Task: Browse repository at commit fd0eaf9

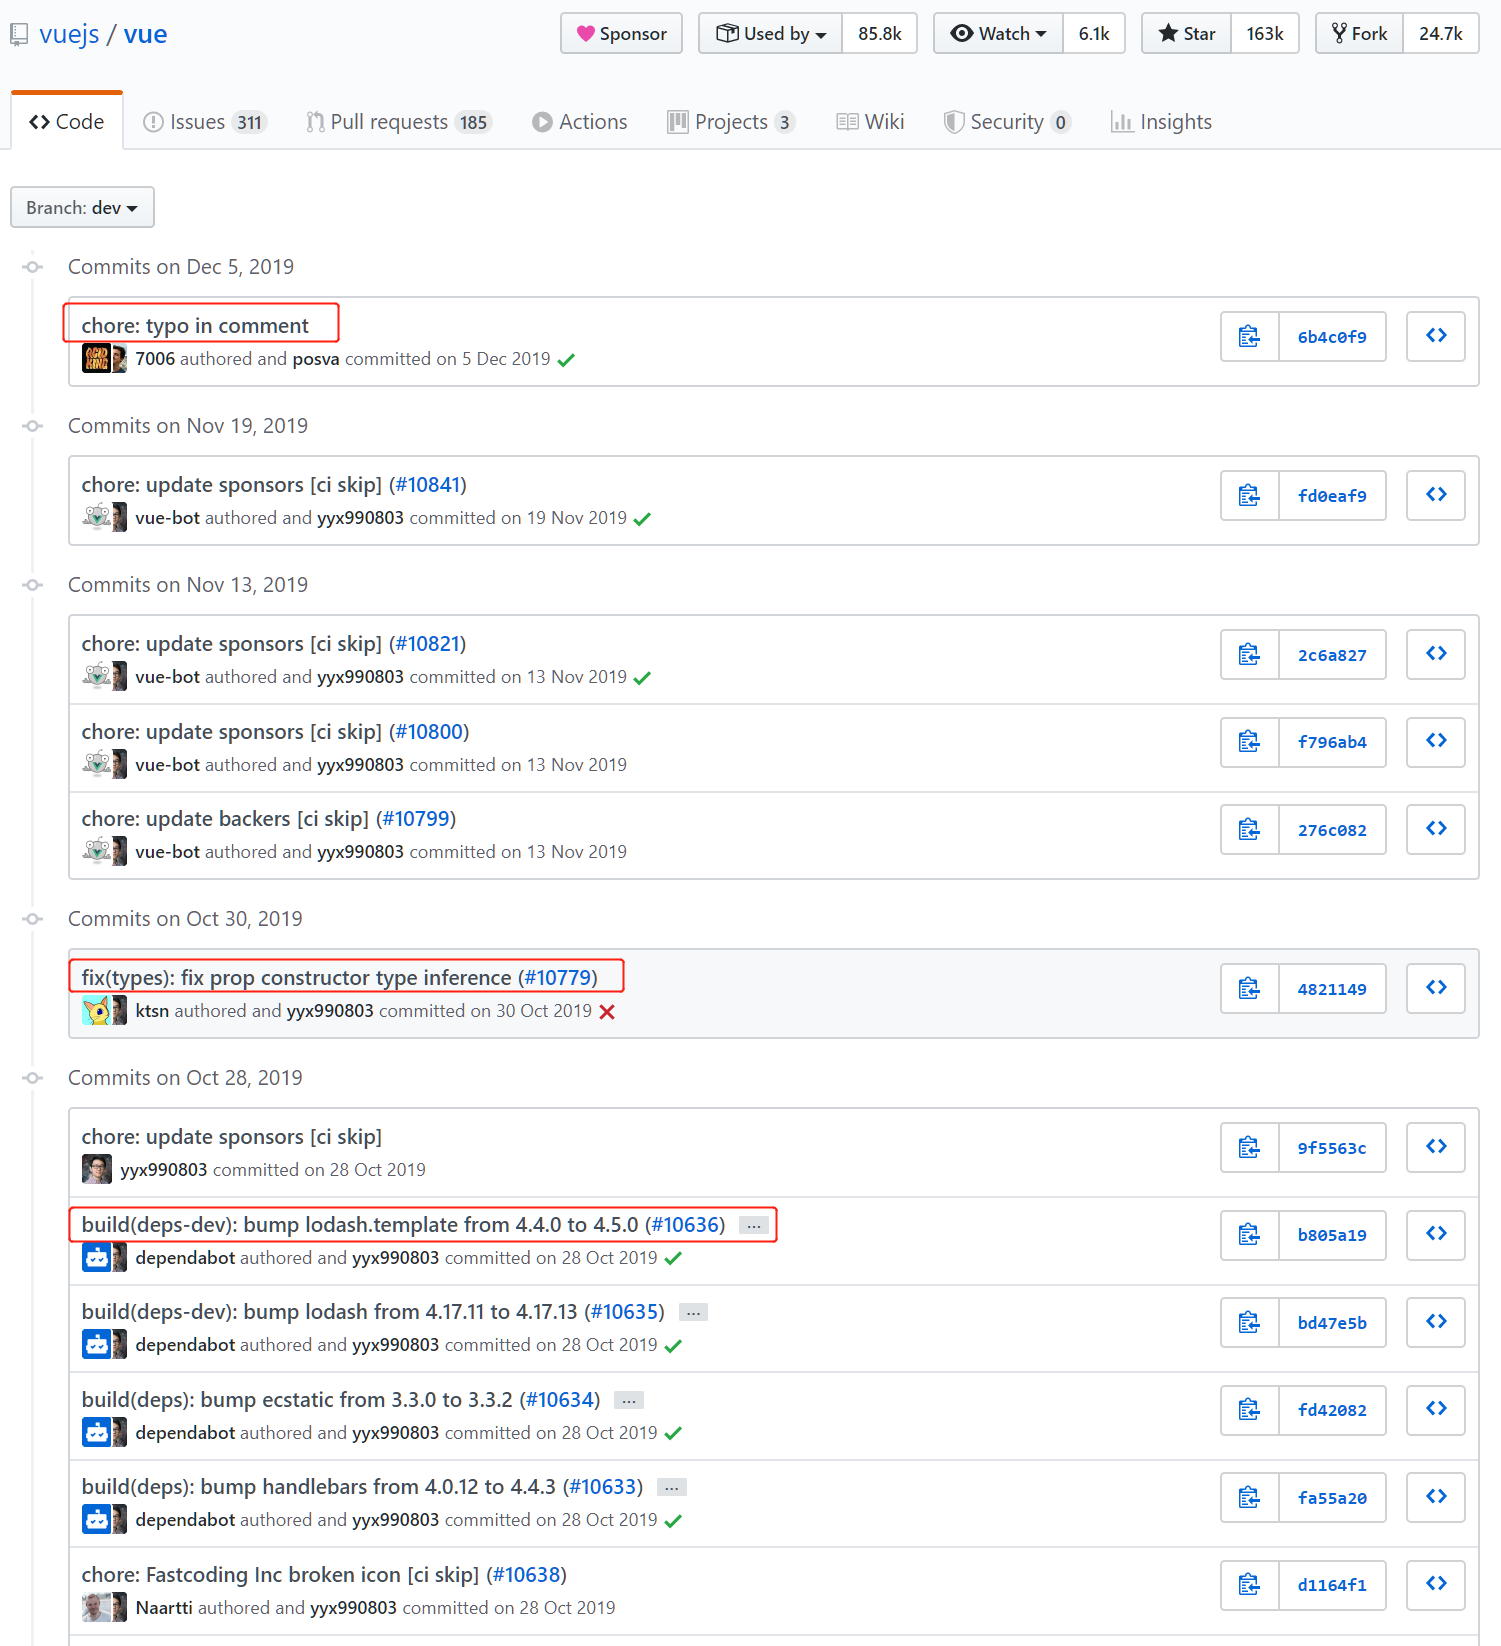Action: [x=1436, y=495]
